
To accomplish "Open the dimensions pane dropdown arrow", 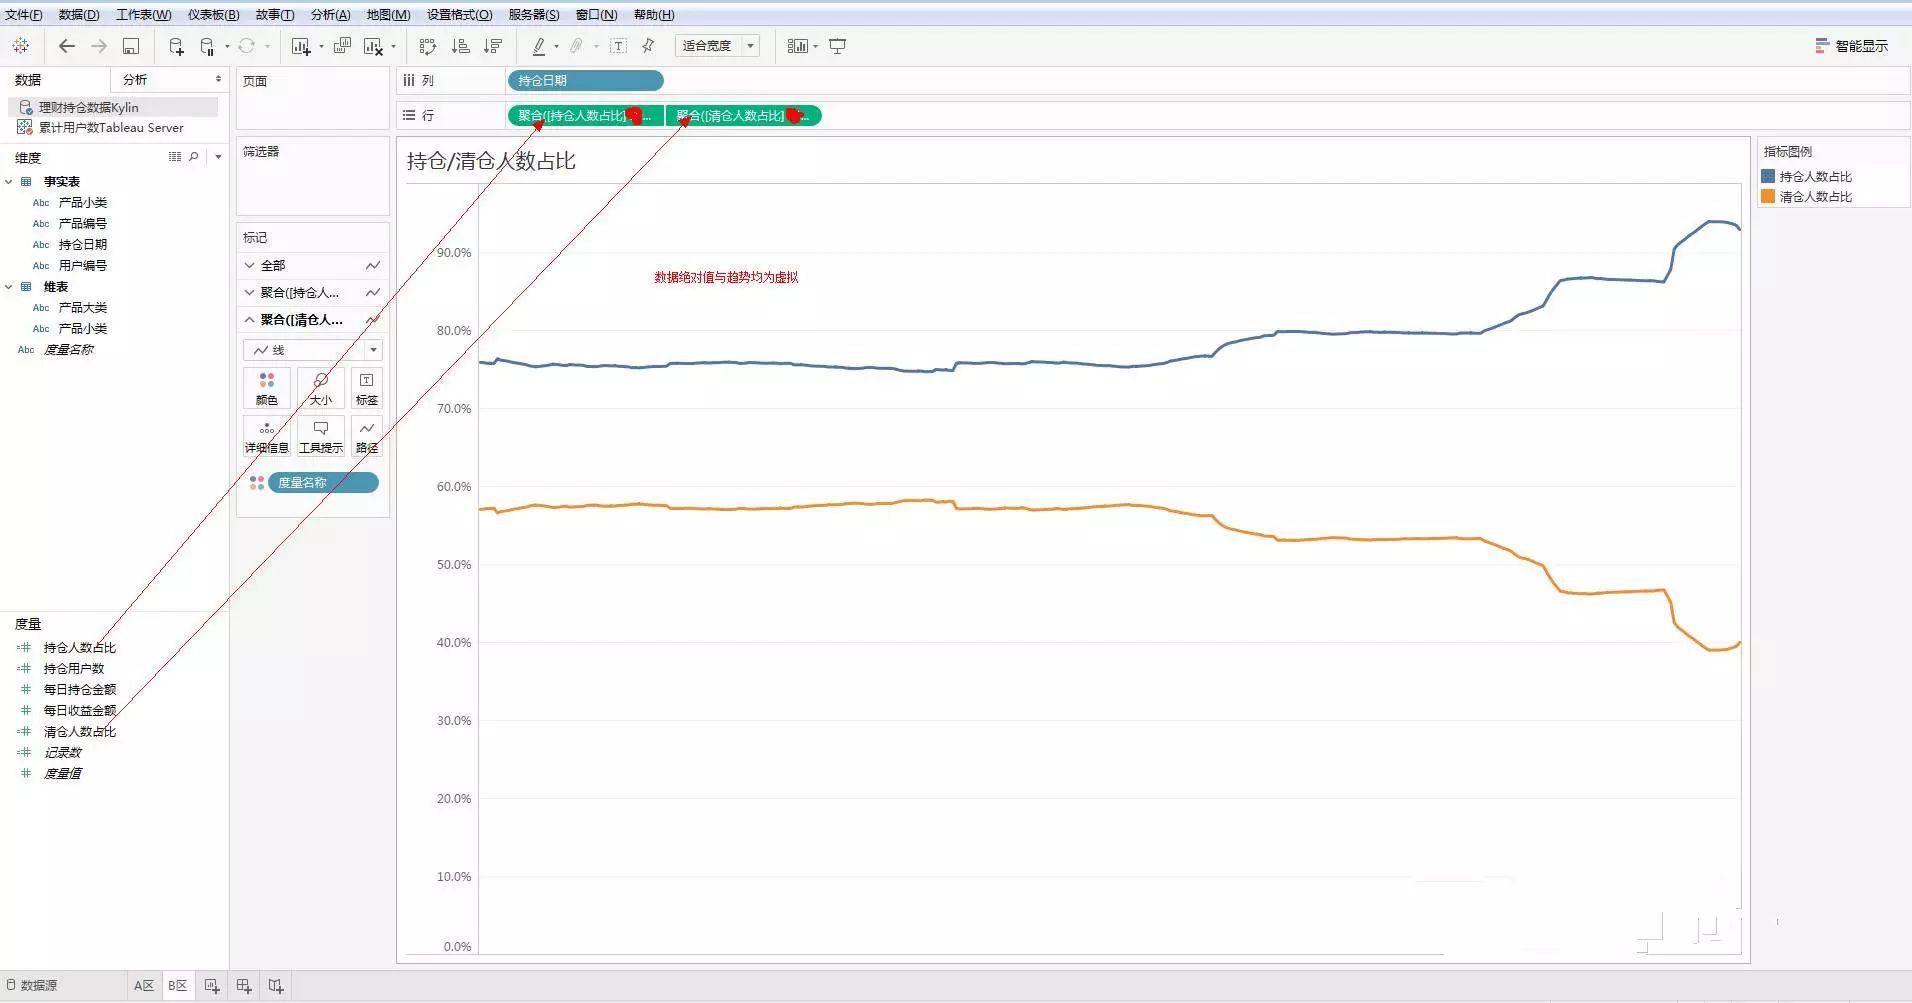I will click(x=218, y=157).
